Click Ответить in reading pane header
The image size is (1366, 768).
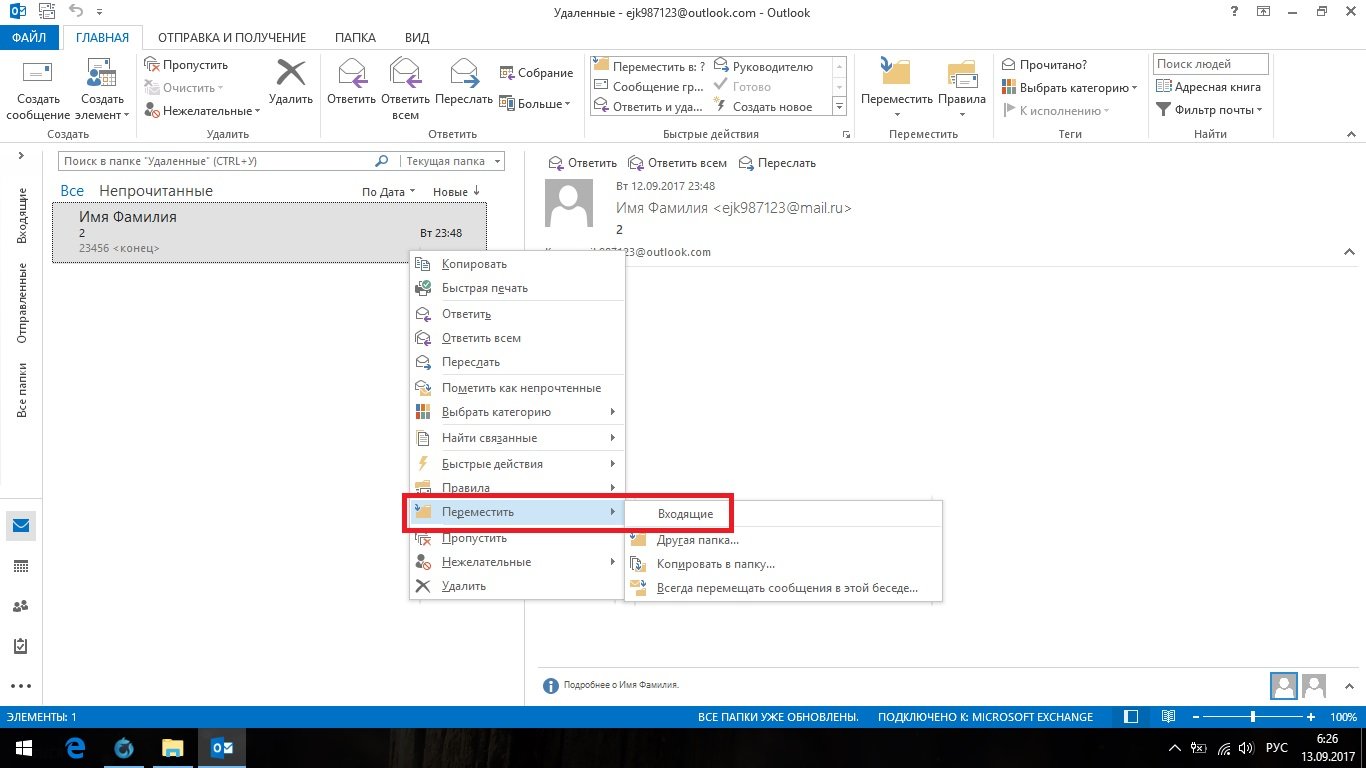pyautogui.click(x=584, y=163)
